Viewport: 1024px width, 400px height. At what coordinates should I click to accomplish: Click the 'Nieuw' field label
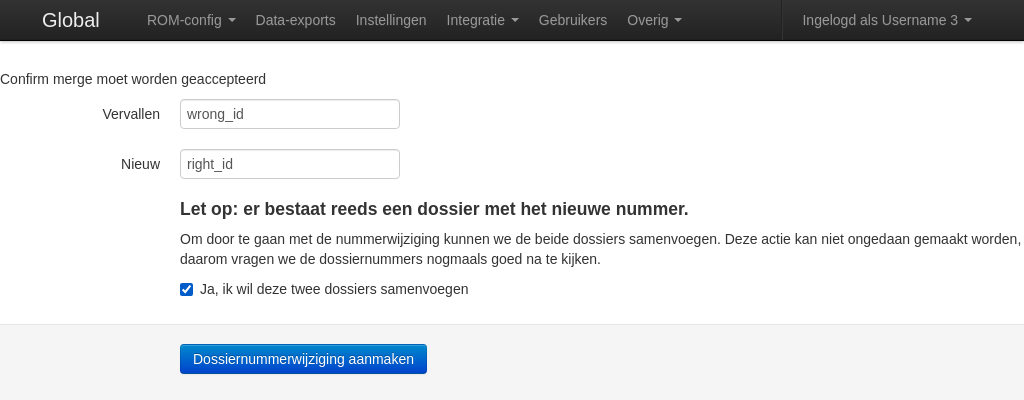140,164
